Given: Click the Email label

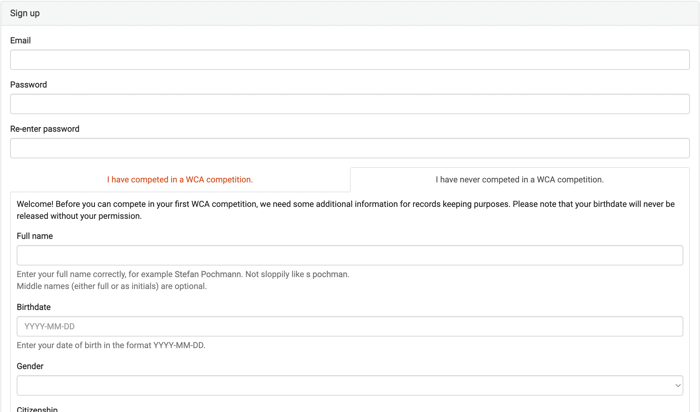Looking at the screenshot, I should tap(21, 40).
